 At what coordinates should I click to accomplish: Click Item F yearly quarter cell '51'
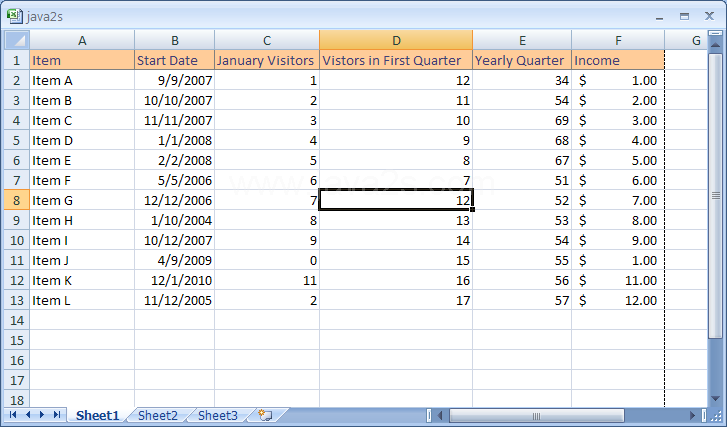pos(522,180)
